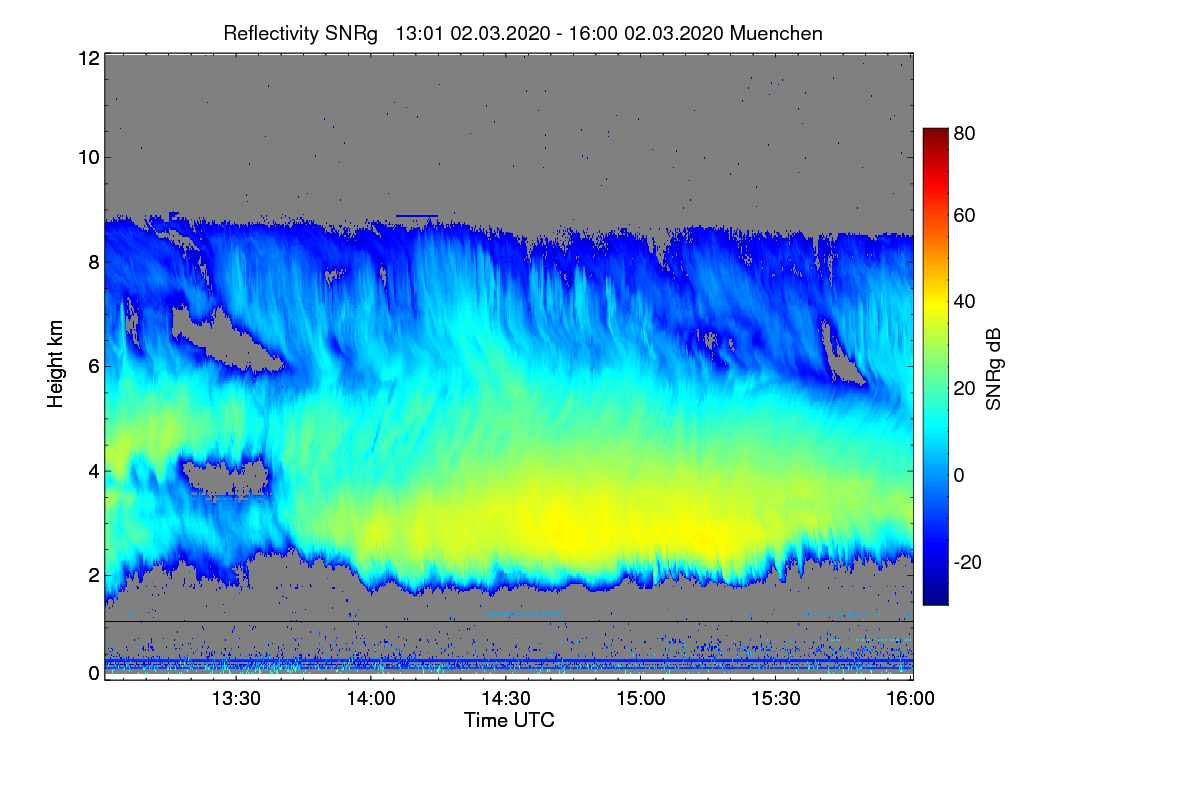Click the 'SNRg dB' colorbar label
This screenshot has width=1200, height=800.
(992, 368)
